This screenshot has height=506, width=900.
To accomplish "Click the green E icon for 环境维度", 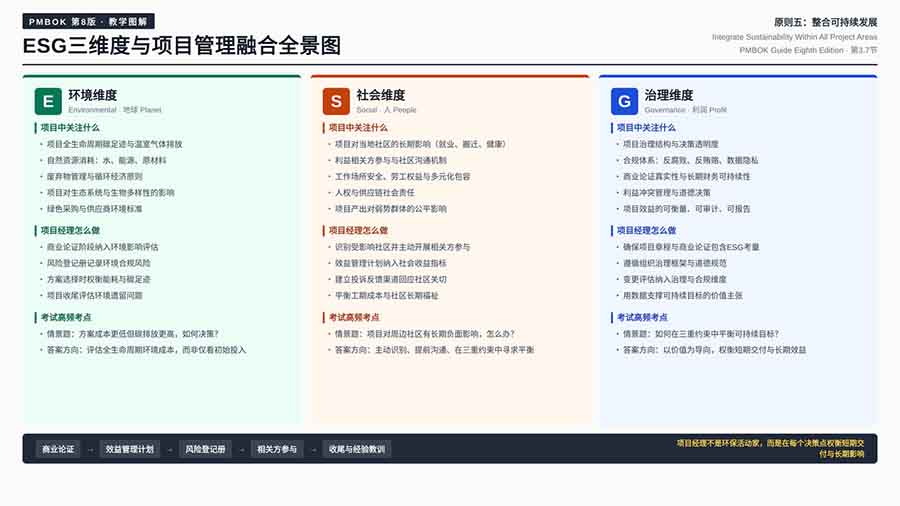I will pos(48,102).
